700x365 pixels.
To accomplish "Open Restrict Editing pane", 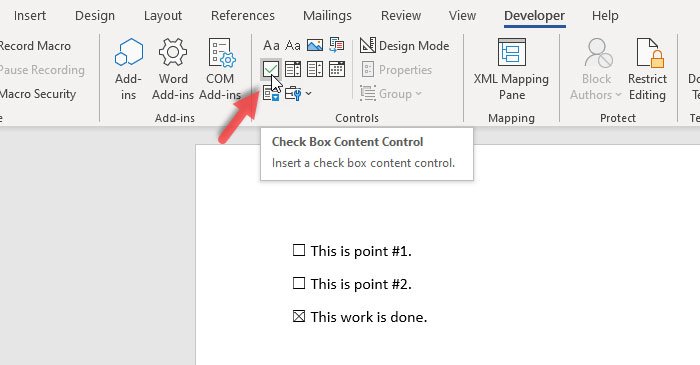I will tap(647, 69).
